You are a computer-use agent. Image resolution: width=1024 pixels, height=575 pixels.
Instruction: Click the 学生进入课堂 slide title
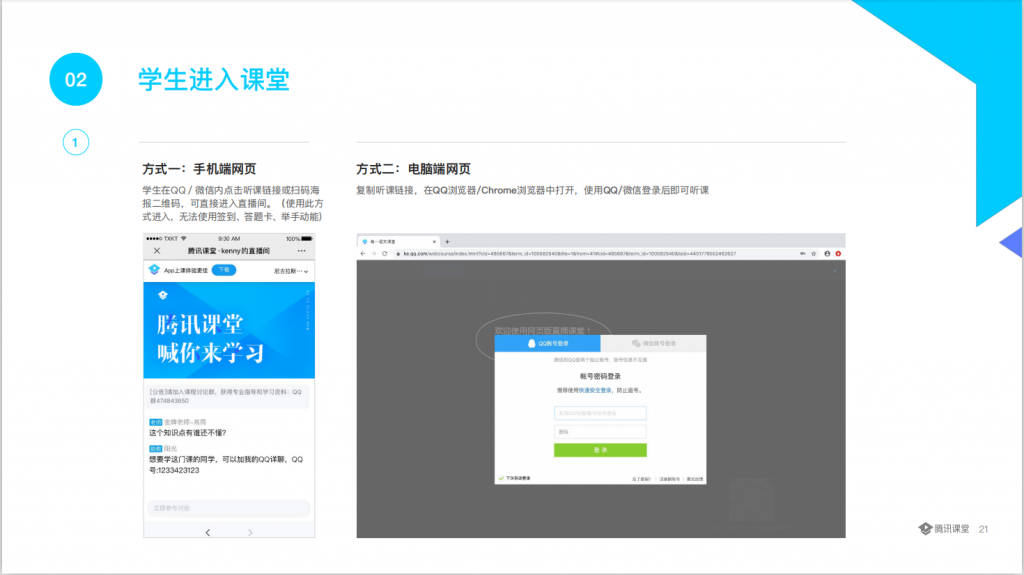pyautogui.click(x=214, y=80)
